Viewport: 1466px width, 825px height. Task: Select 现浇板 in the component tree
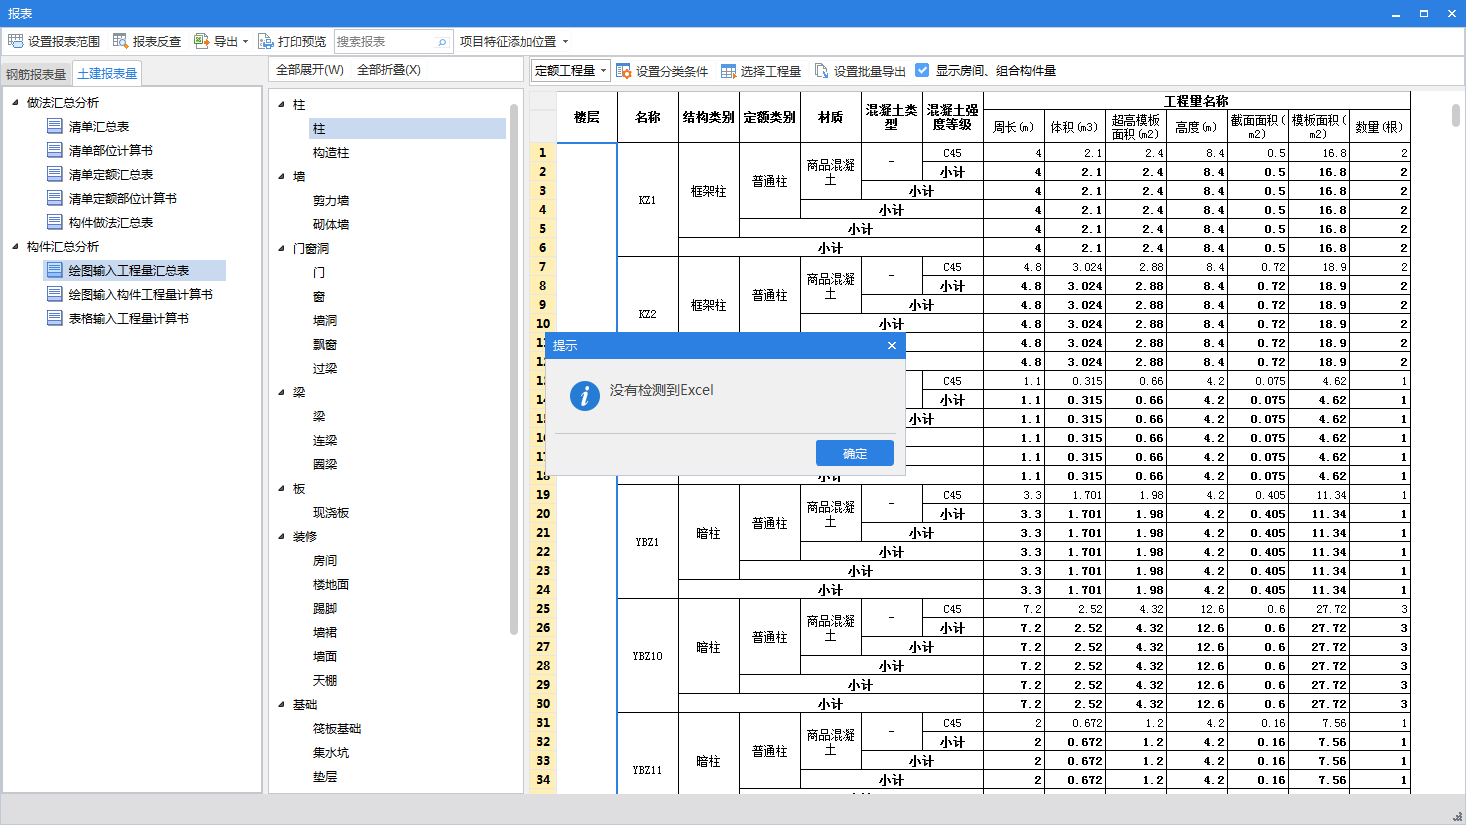coord(331,512)
